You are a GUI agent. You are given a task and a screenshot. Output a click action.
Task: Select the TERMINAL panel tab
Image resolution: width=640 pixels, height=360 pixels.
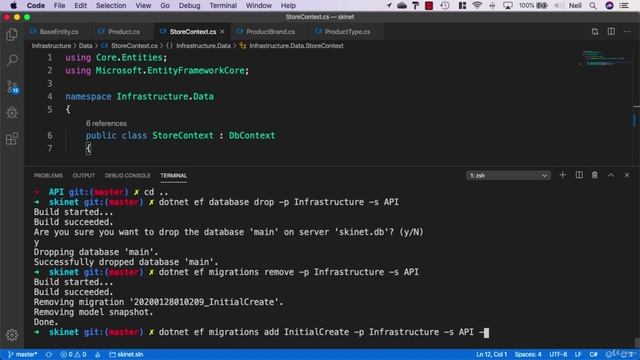pyautogui.click(x=173, y=176)
